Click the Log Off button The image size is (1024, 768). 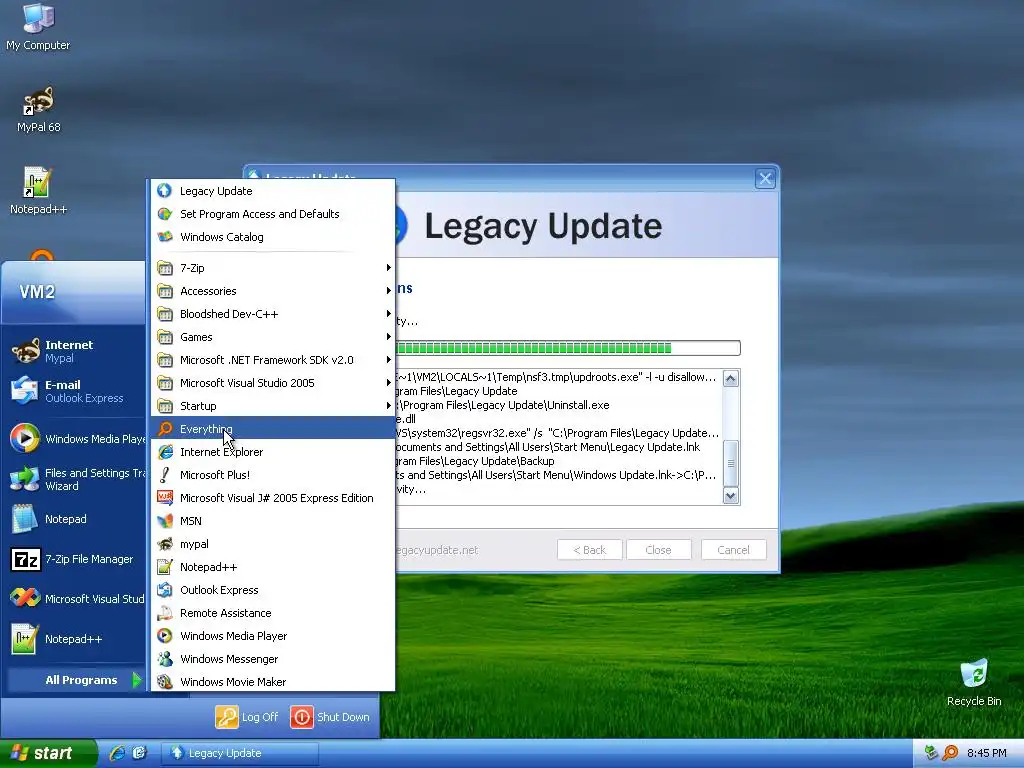tap(247, 716)
